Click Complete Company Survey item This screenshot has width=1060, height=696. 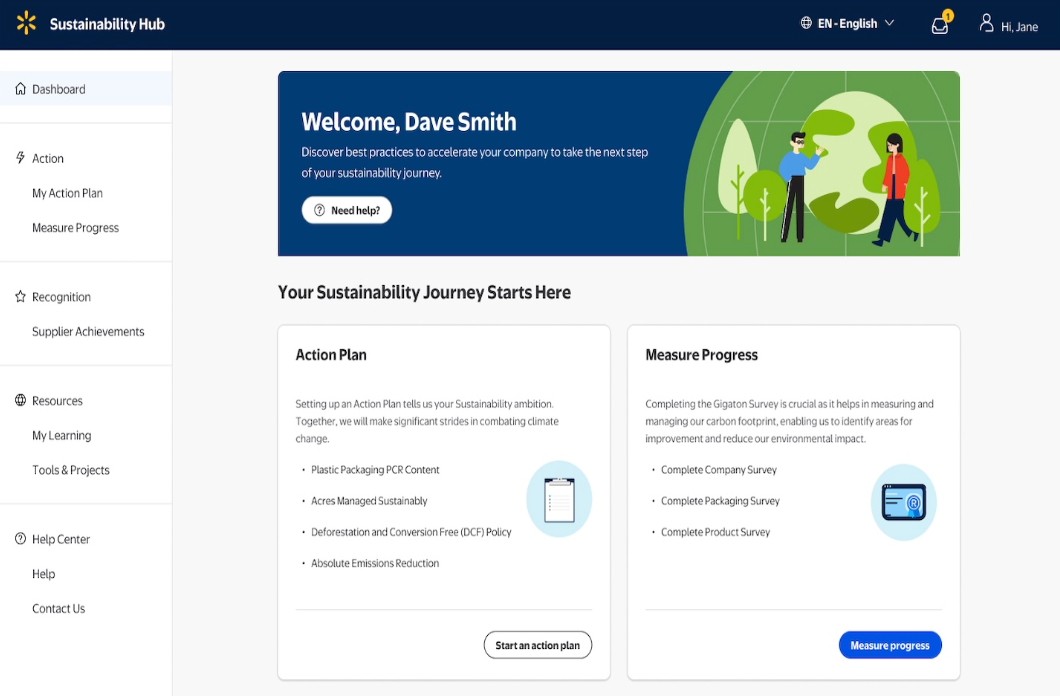pos(719,470)
